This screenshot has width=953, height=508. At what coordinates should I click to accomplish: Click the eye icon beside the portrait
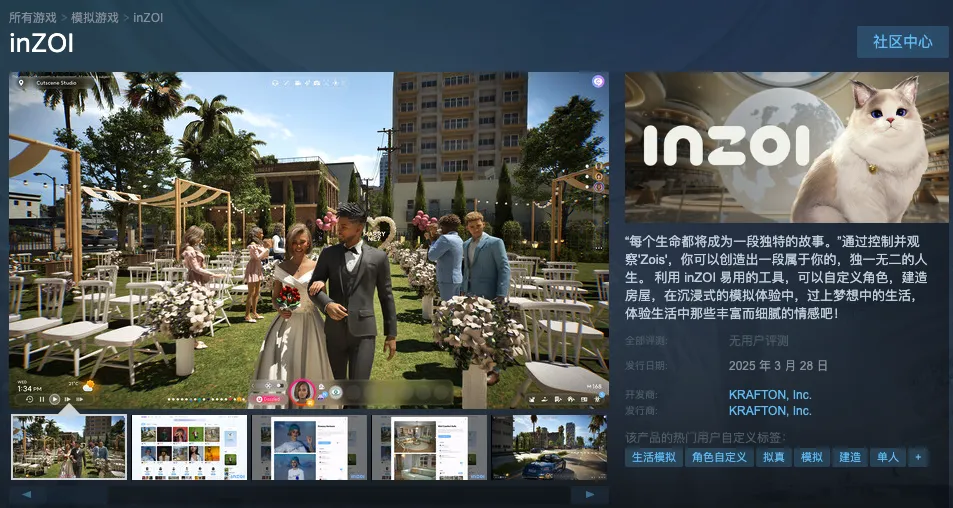pyautogui.click(x=335, y=392)
